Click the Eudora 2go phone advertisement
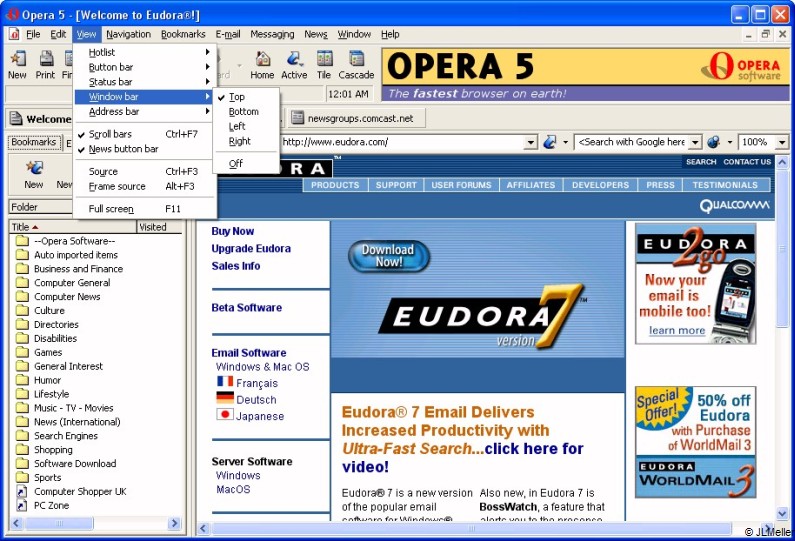The width and height of the screenshot is (795, 541). [x=696, y=284]
